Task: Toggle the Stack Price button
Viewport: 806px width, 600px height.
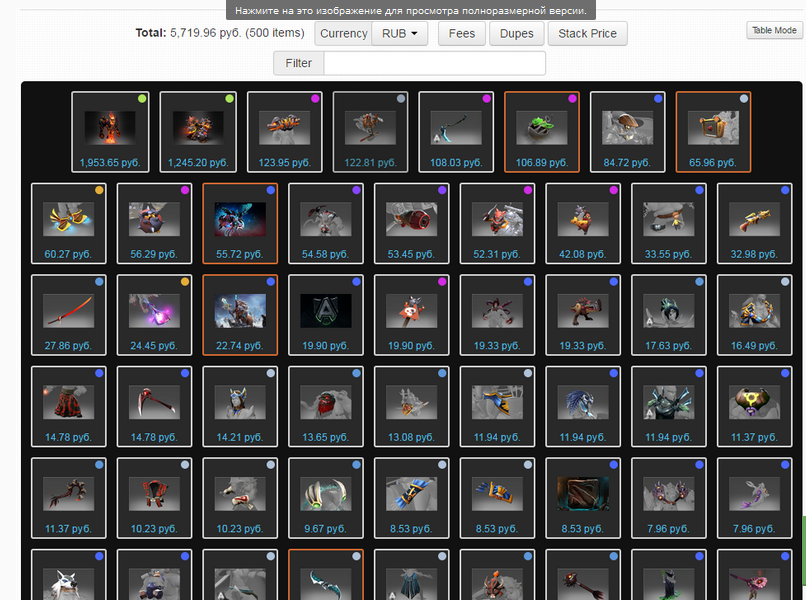Action: coord(588,33)
